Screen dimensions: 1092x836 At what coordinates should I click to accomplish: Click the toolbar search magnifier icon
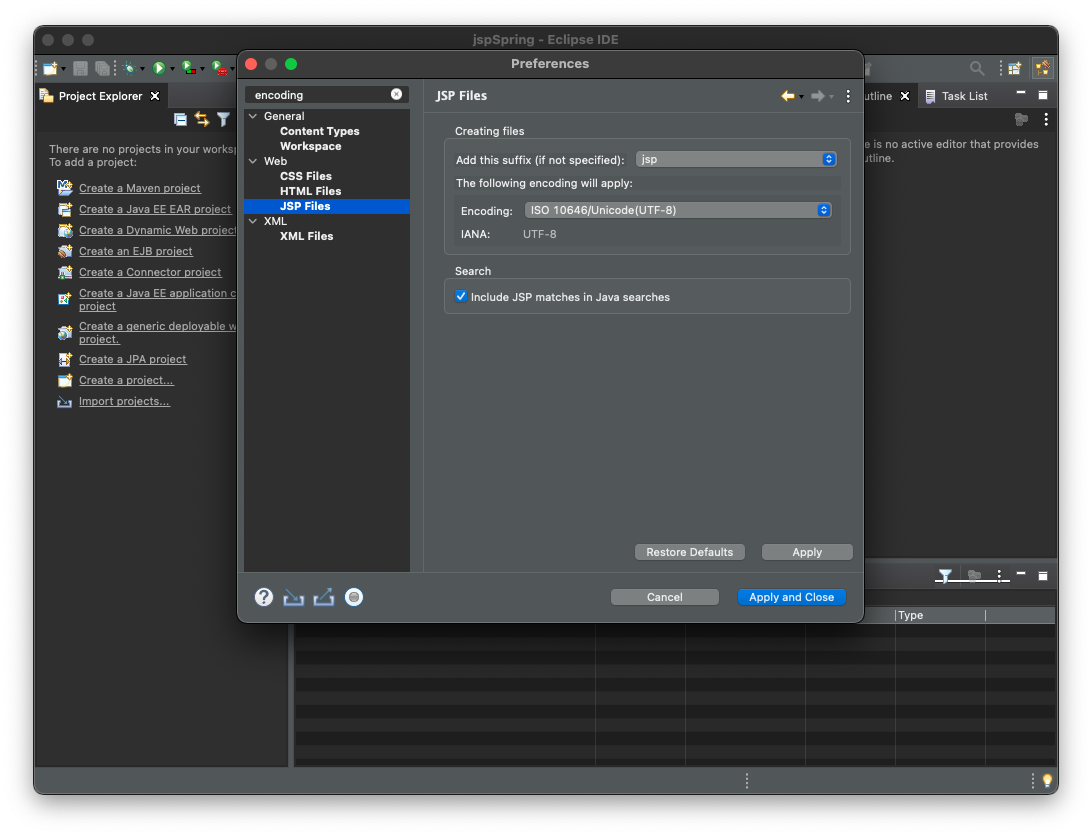point(977,68)
